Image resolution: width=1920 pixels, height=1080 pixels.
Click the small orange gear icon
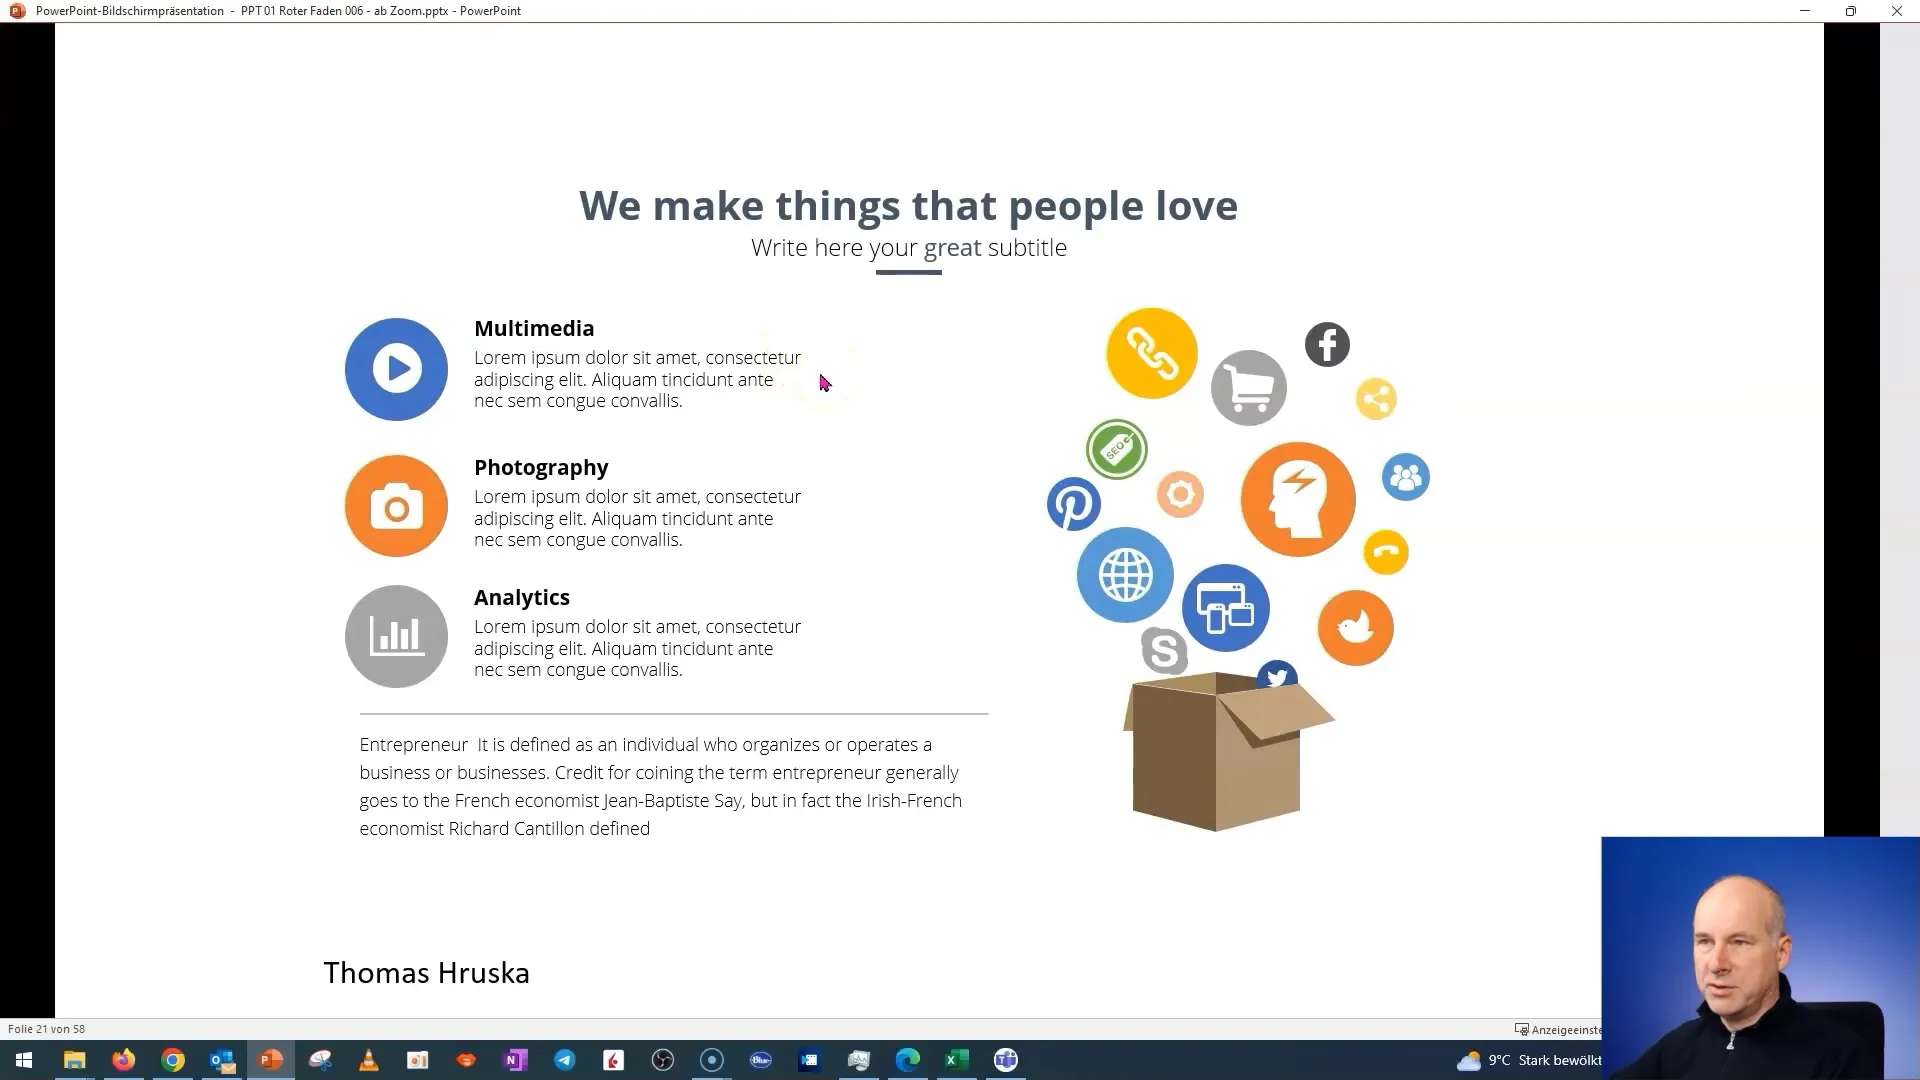coord(1180,494)
